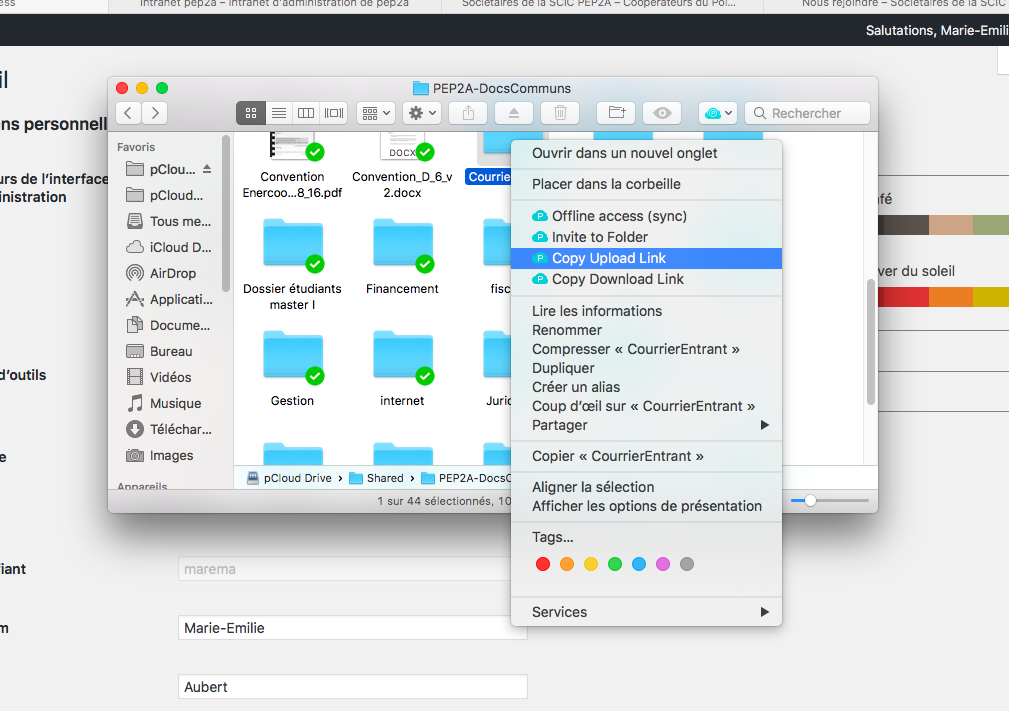
Task: Choose Placer dans la corbeille
Action: (x=606, y=184)
